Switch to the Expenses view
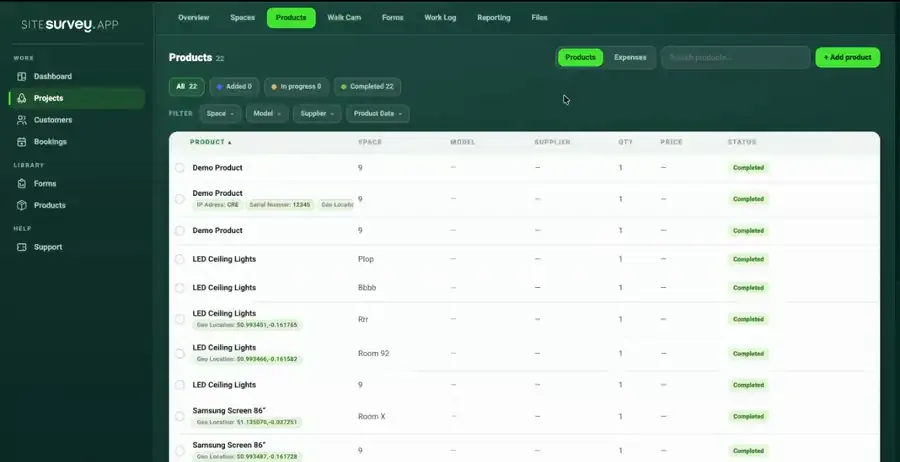900x462 pixels. tap(630, 57)
